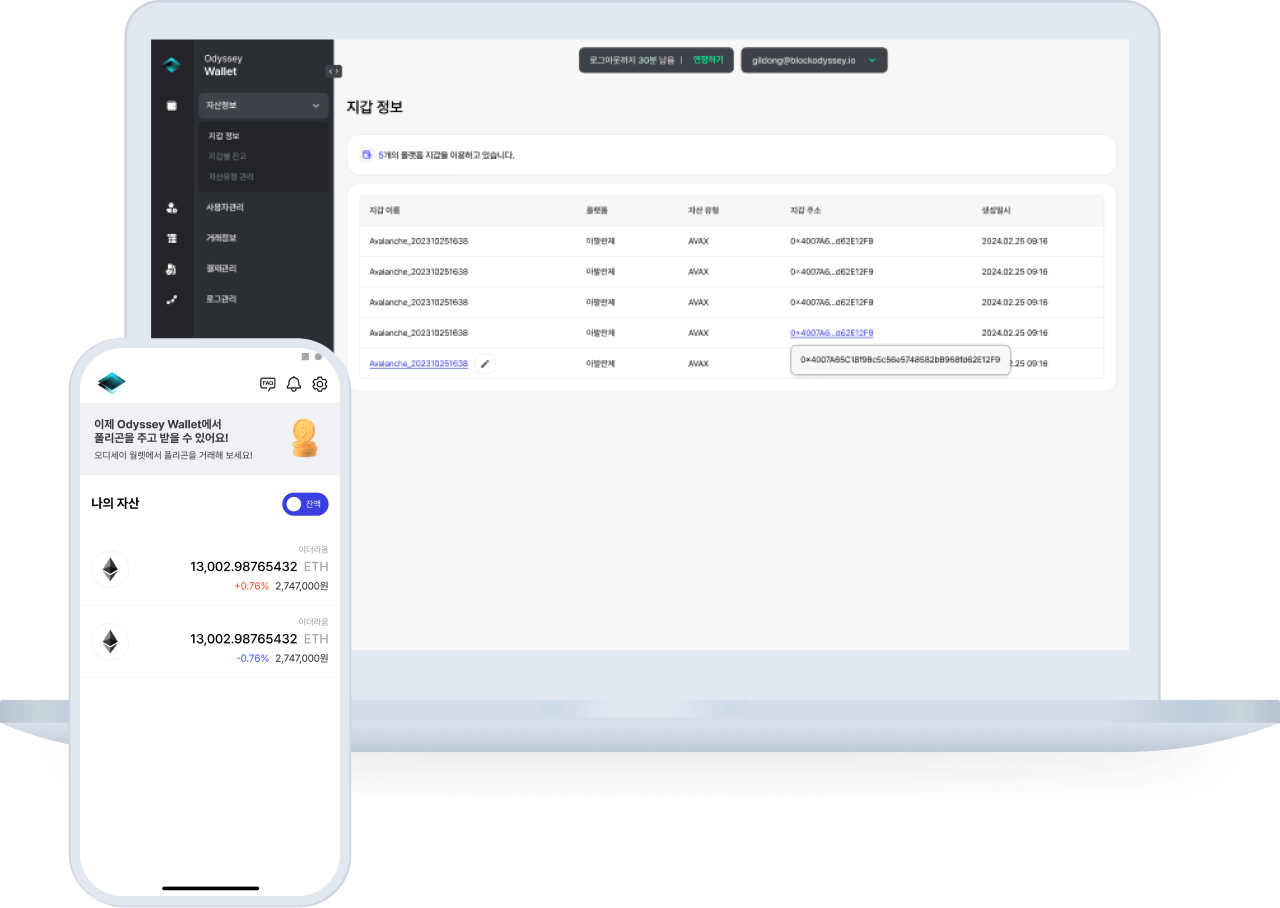The height and width of the screenshot is (908, 1280).
Task: Click the wallet icon in the sidebar rail
Action: [172, 105]
